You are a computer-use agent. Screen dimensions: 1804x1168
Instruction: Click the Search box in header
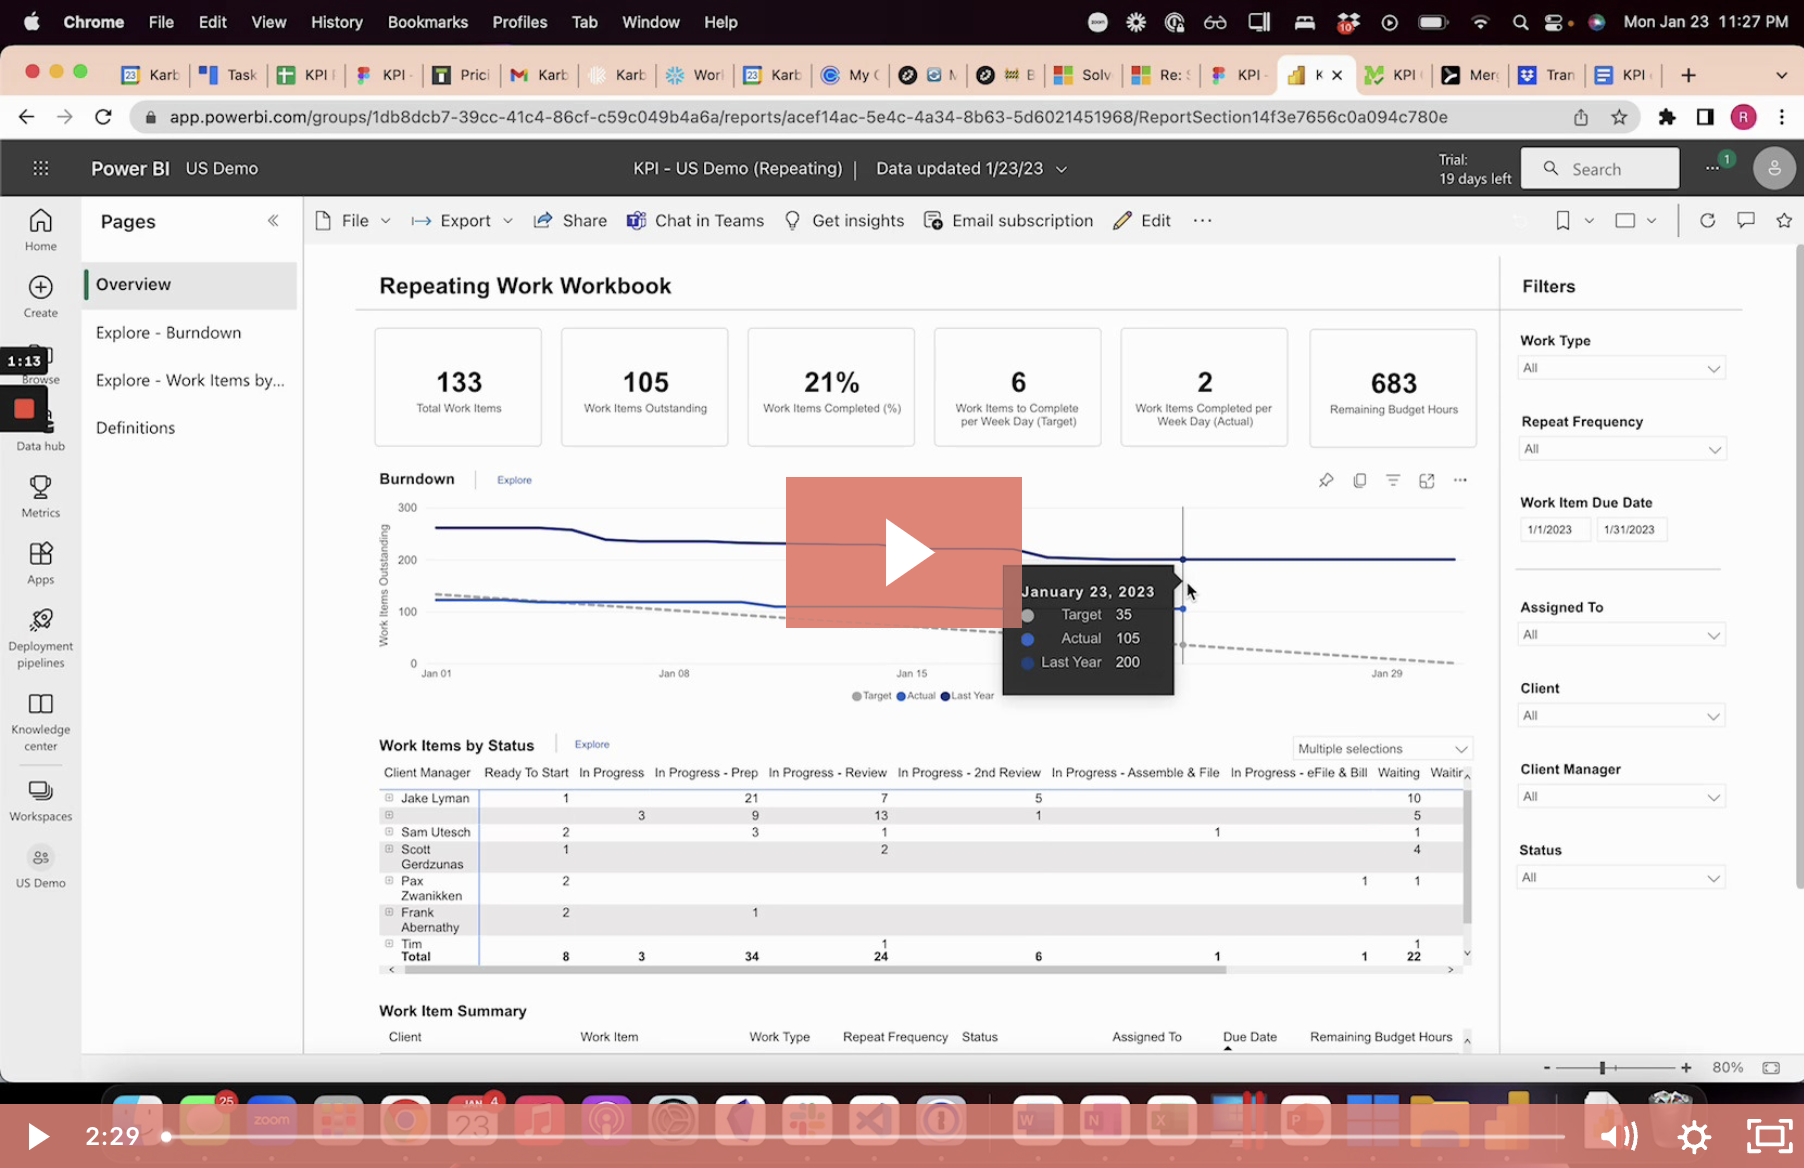[x=1600, y=168]
